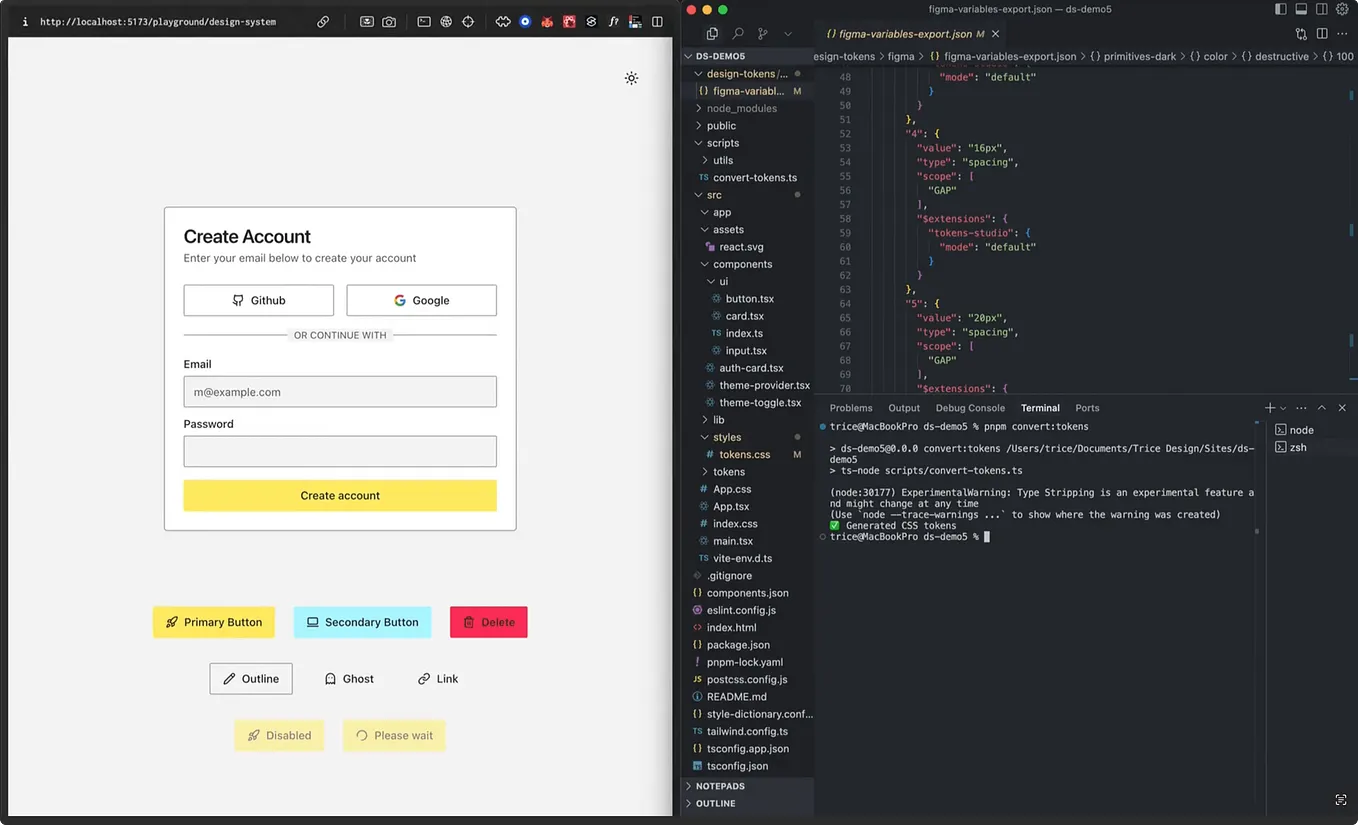This screenshot has height=825, width=1358.
Task: Close the terminal panel
Action: (x=1342, y=408)
